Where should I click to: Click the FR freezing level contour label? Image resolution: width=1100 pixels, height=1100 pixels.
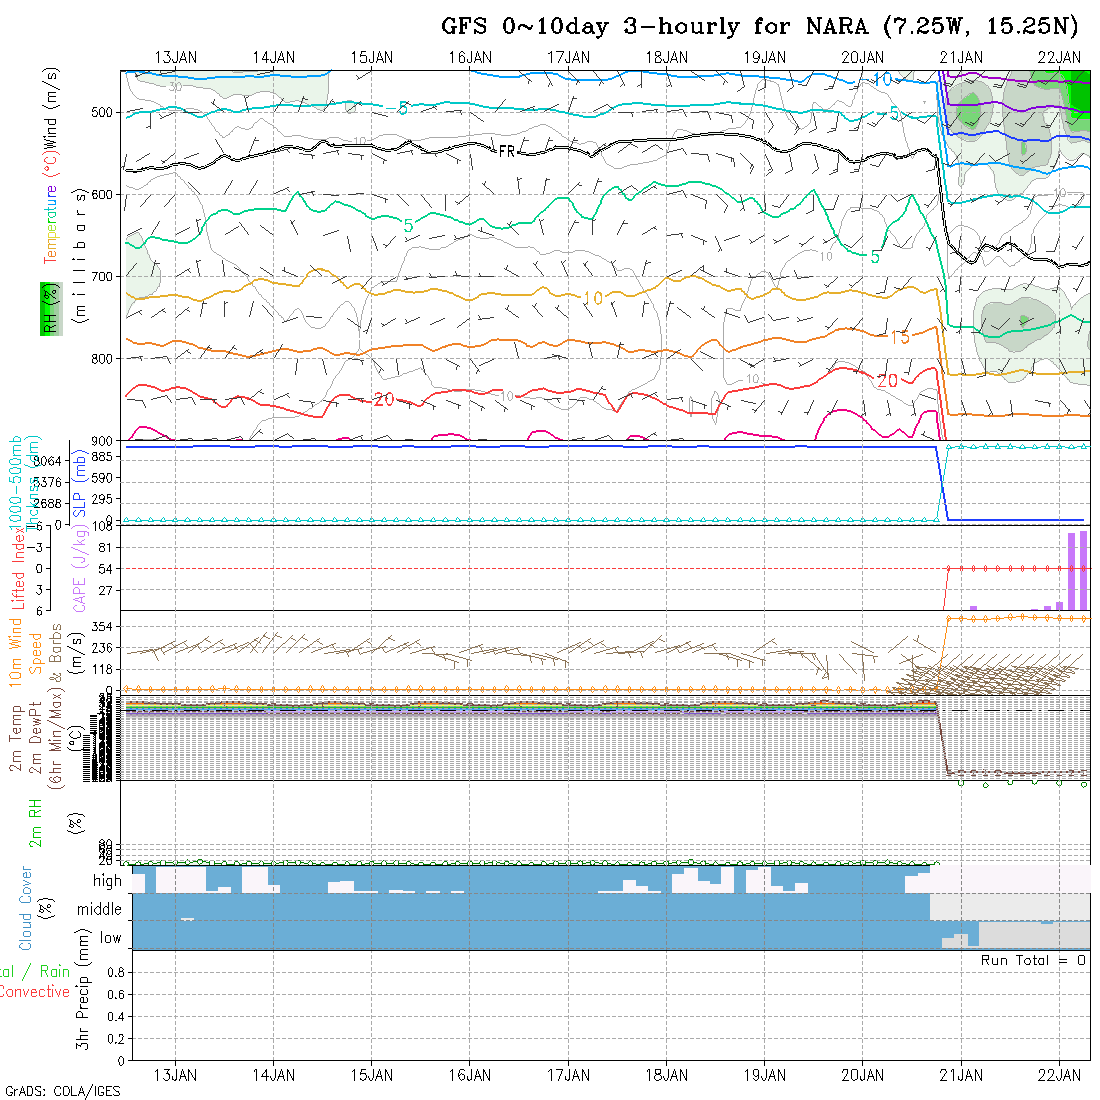508,151
